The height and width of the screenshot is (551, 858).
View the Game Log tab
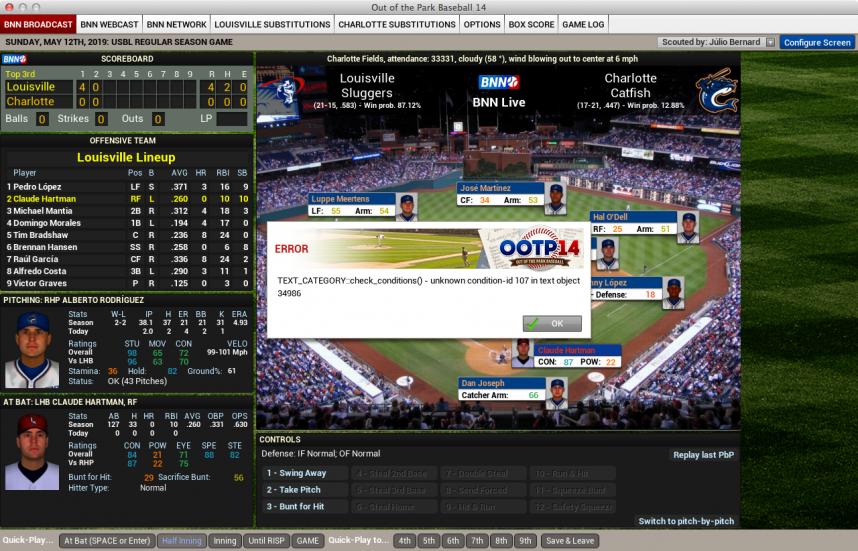[583, 25]
